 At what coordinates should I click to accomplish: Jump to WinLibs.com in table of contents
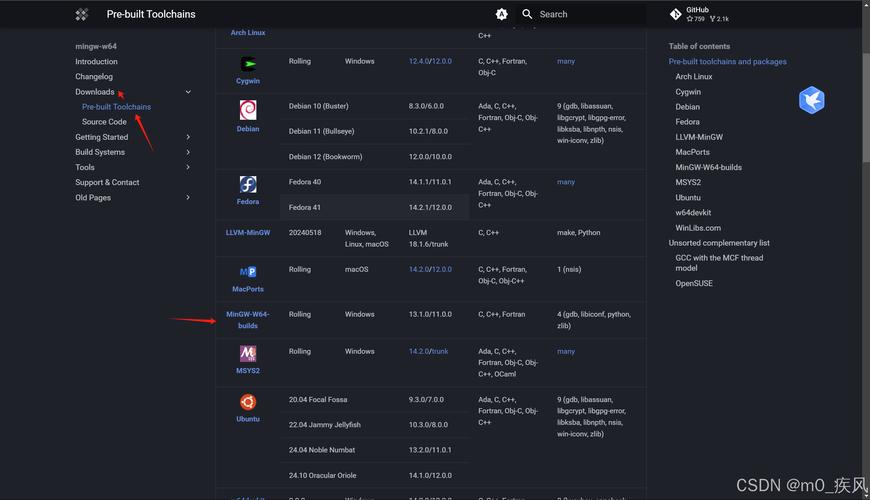coord(698,228)
